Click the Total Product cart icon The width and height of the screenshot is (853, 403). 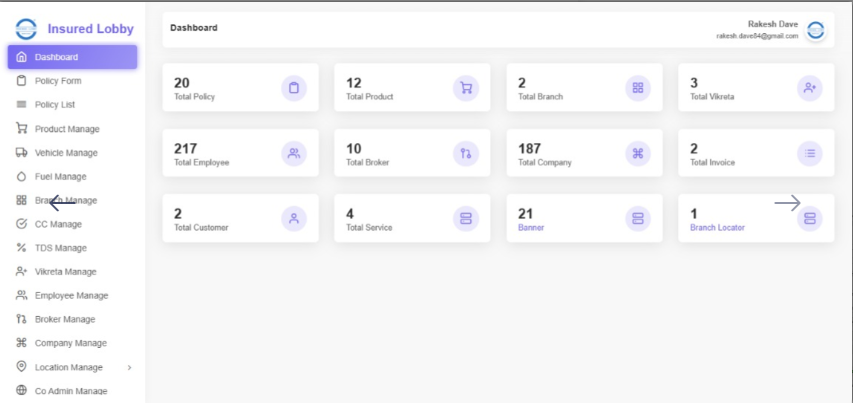(x=466, y=88)
